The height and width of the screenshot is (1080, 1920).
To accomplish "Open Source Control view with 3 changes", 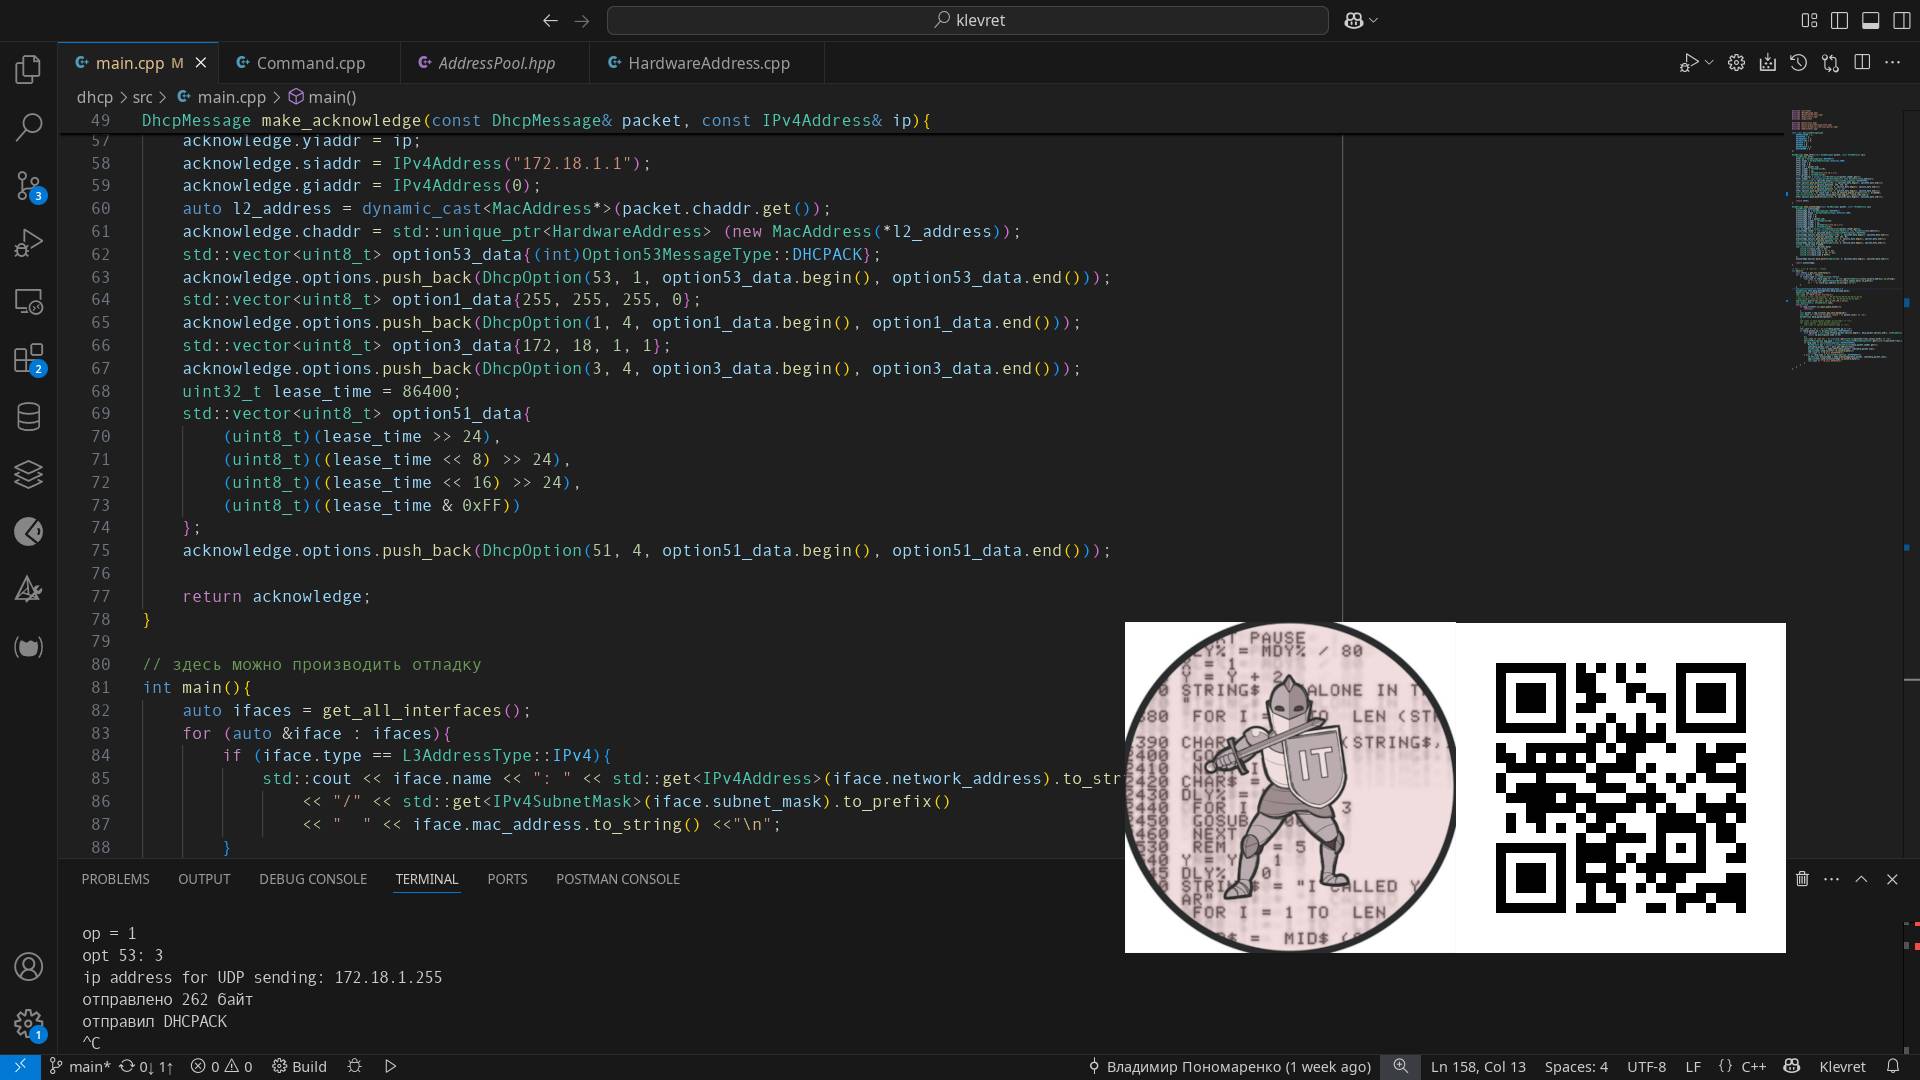I will click(x=29, y=186).
